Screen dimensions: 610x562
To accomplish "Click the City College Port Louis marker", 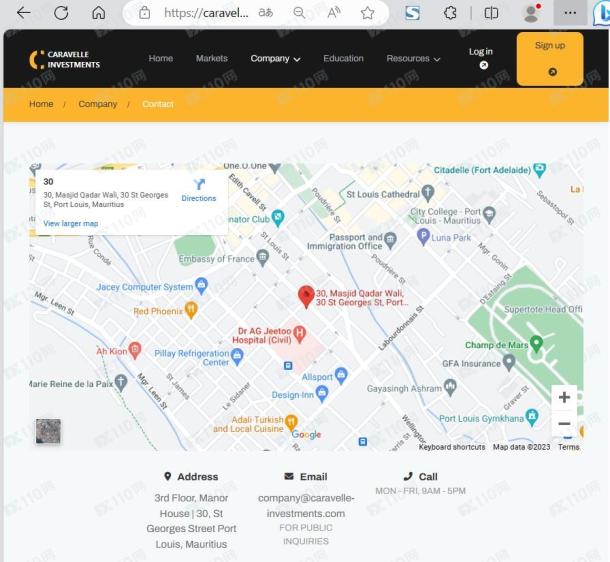I will (489, 214).
